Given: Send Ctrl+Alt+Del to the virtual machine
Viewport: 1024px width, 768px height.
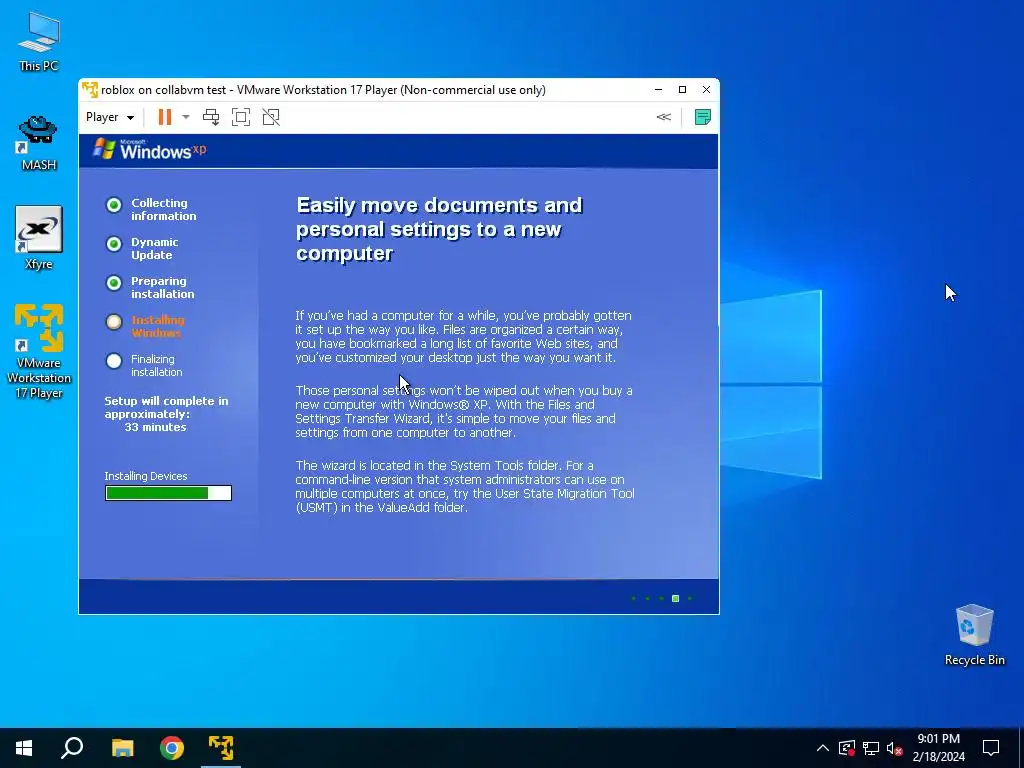Looking at the screenshot, I should 211,117.
